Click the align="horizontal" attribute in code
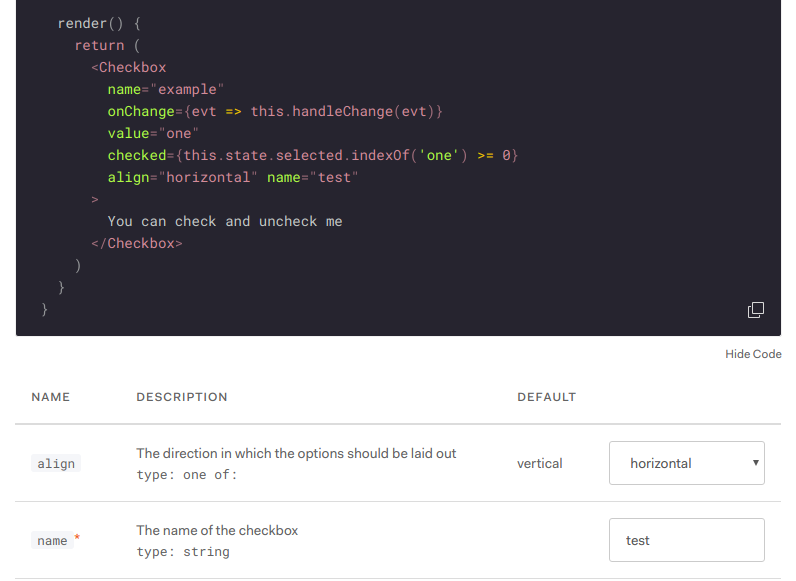 pyautogui.click(x=182, y=177)
